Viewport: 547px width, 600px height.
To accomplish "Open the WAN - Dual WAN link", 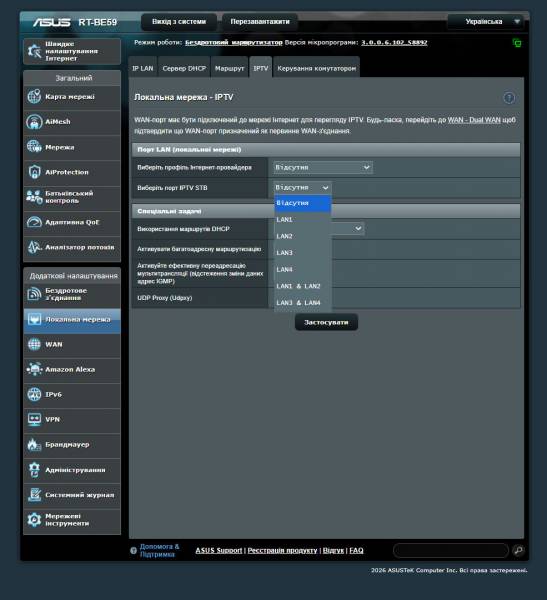I will (474, 120).
